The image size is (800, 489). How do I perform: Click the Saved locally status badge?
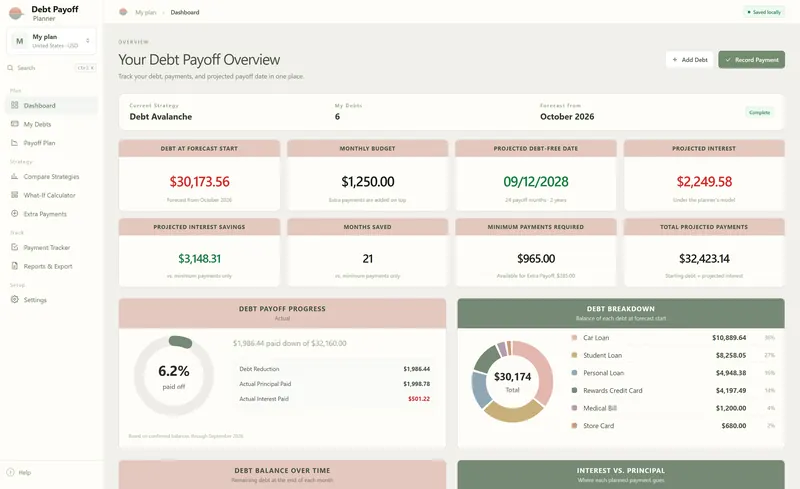pos(764,12)
